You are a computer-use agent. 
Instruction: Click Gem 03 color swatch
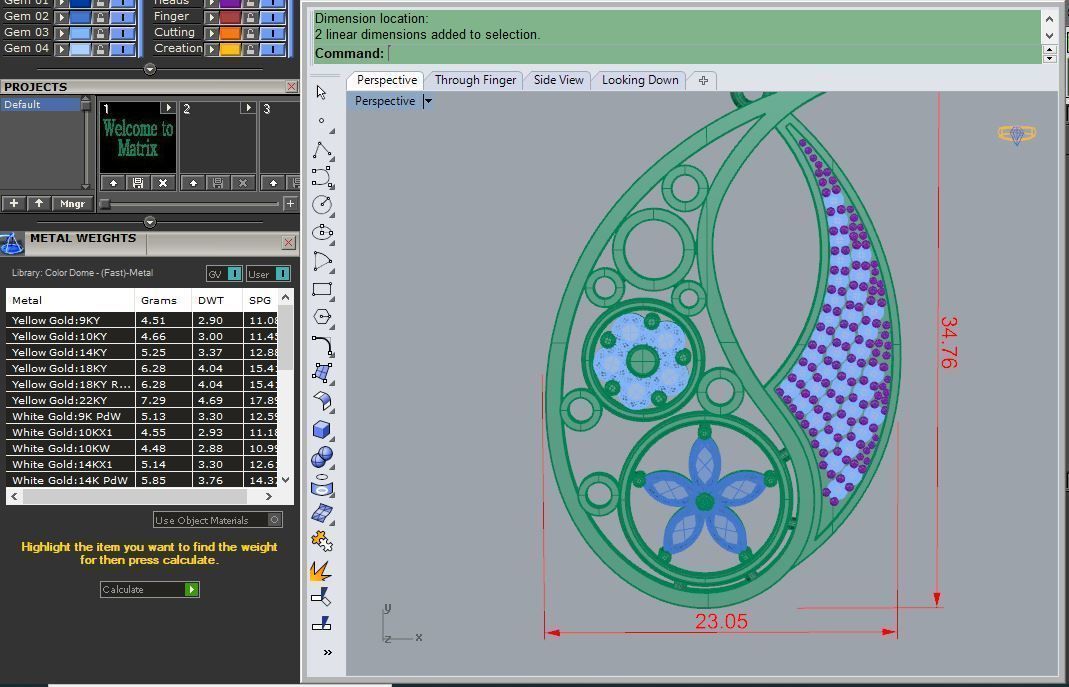pos(80,33)
